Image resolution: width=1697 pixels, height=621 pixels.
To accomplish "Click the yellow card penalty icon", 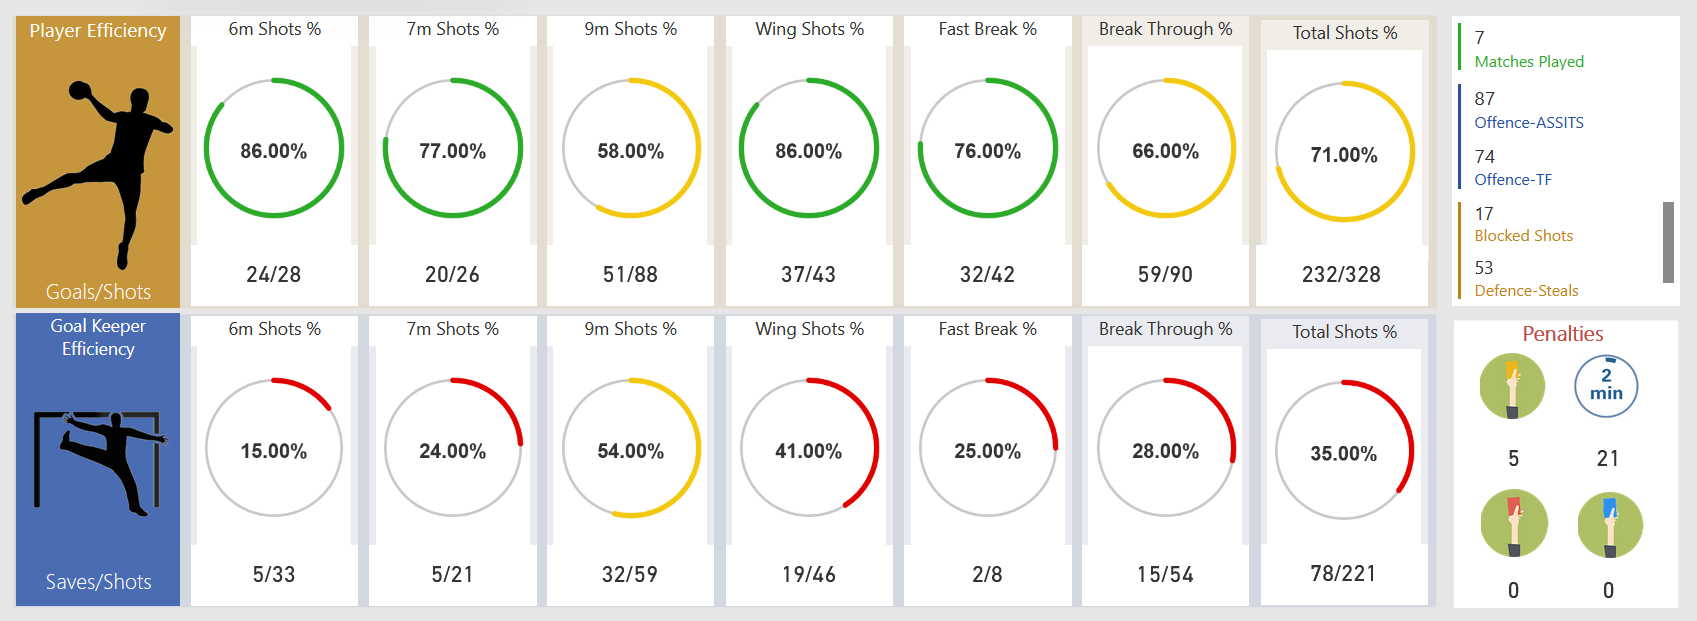I will 1512,386.
